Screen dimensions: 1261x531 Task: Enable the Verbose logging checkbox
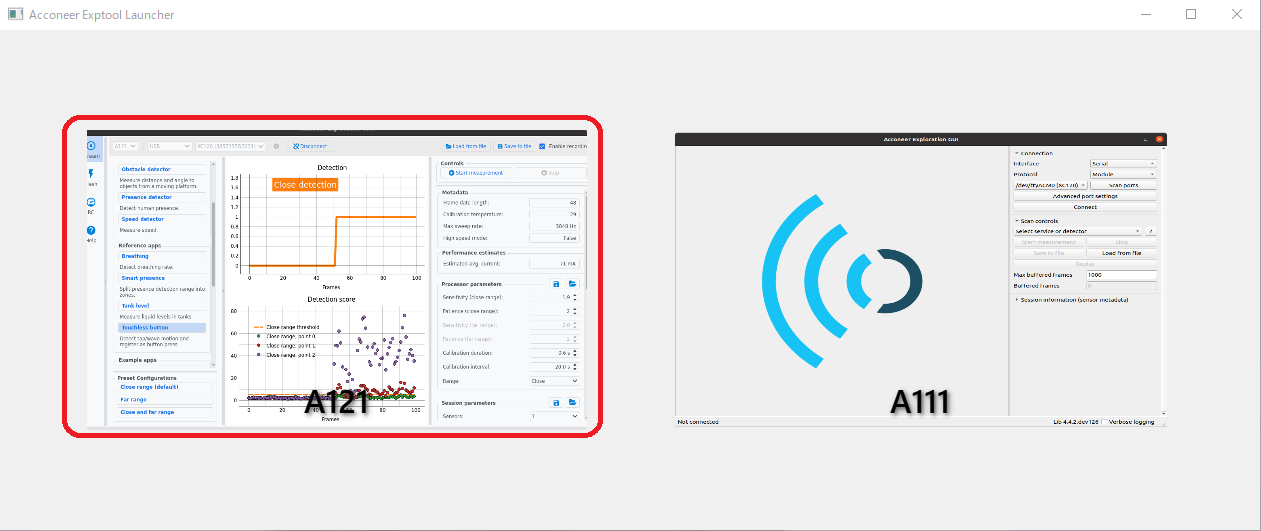point(1106,422)
